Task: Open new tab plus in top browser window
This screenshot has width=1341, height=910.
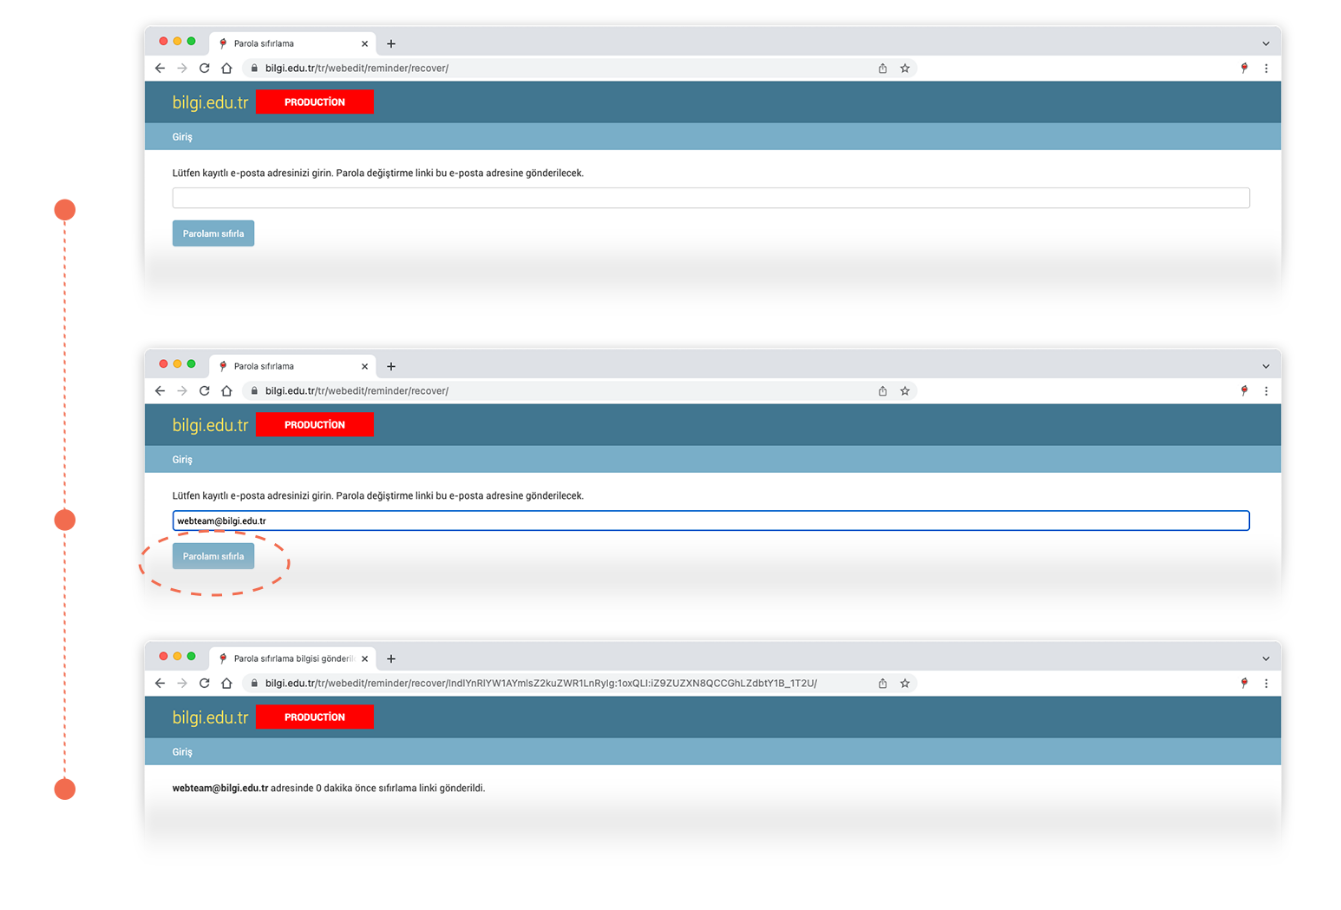Action: point(391,43)
